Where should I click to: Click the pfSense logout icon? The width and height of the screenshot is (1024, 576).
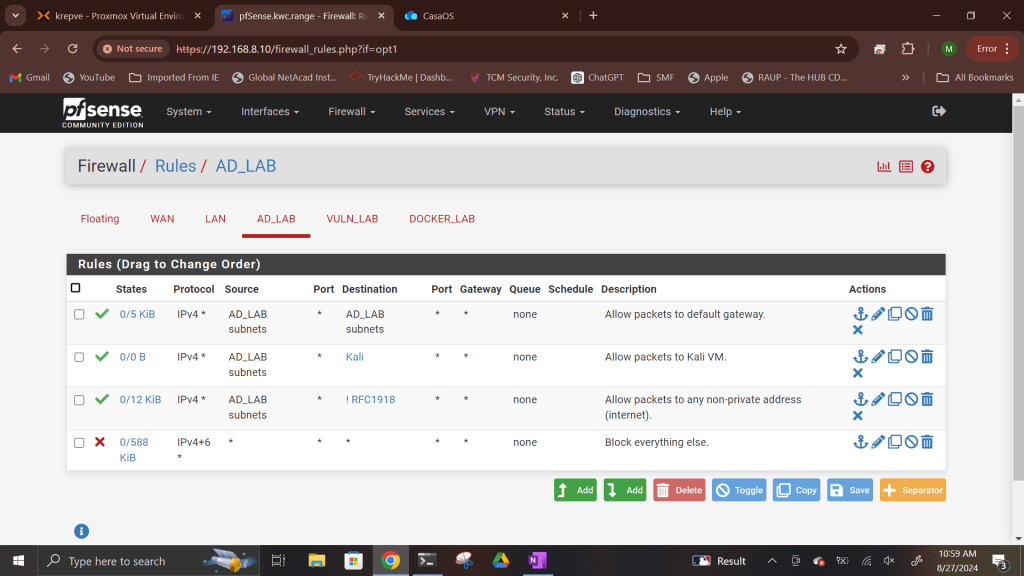coord(938,111)
